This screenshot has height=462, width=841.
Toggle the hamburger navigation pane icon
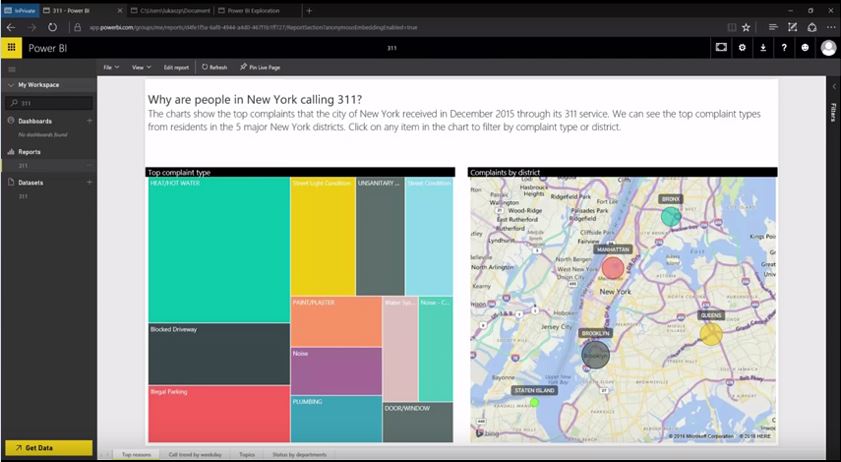[12, 69]
